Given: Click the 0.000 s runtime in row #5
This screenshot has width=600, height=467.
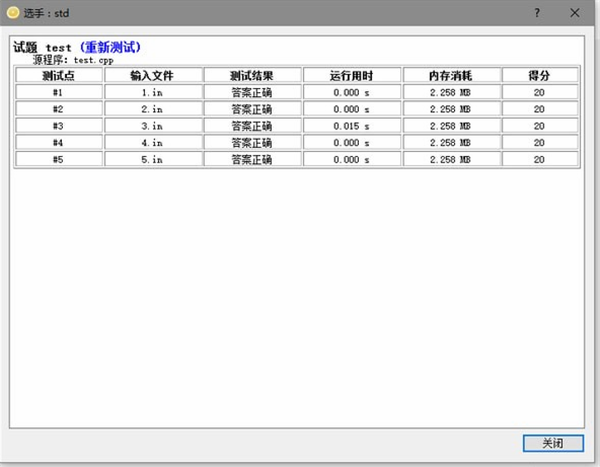Looking at the screenshot, I should pos(352,160).
